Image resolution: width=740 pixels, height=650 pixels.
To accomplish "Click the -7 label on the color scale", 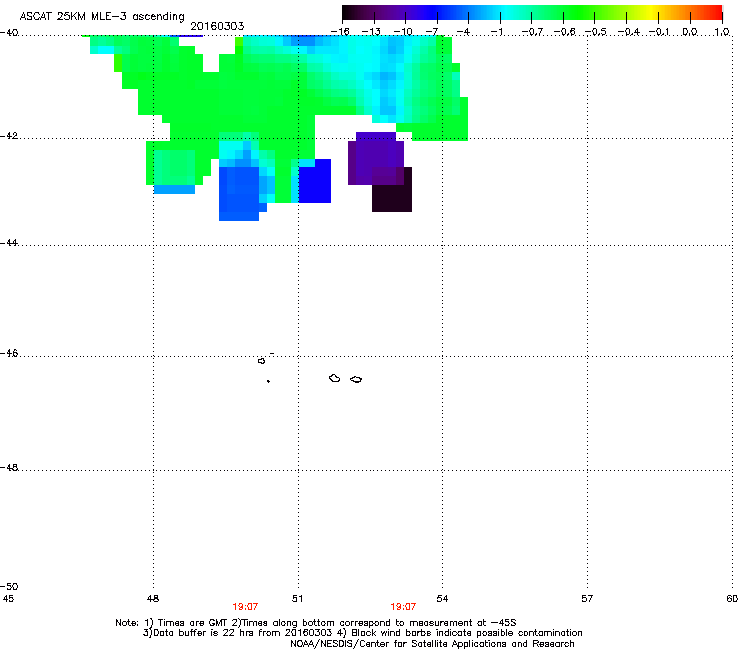I will coord(432,32).
